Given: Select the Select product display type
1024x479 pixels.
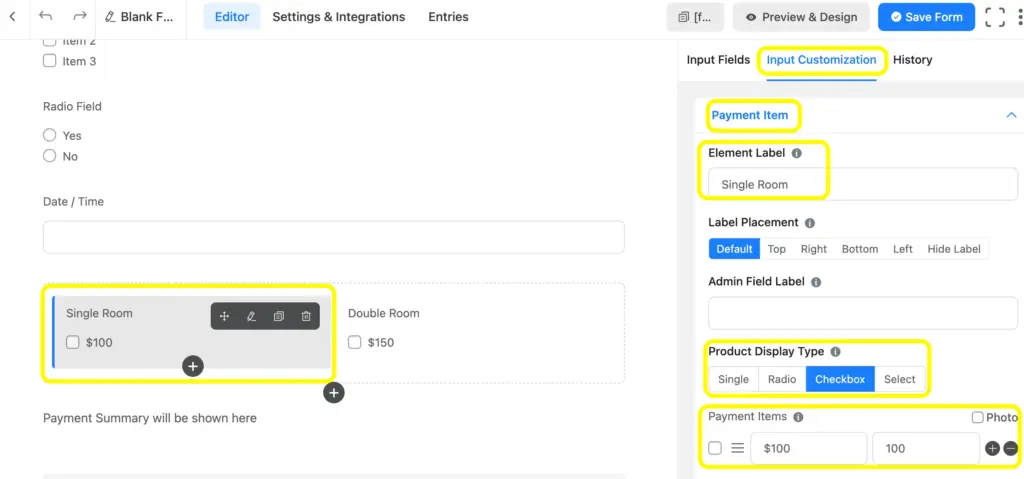Looking at the screenshot, I should (899, 379).
